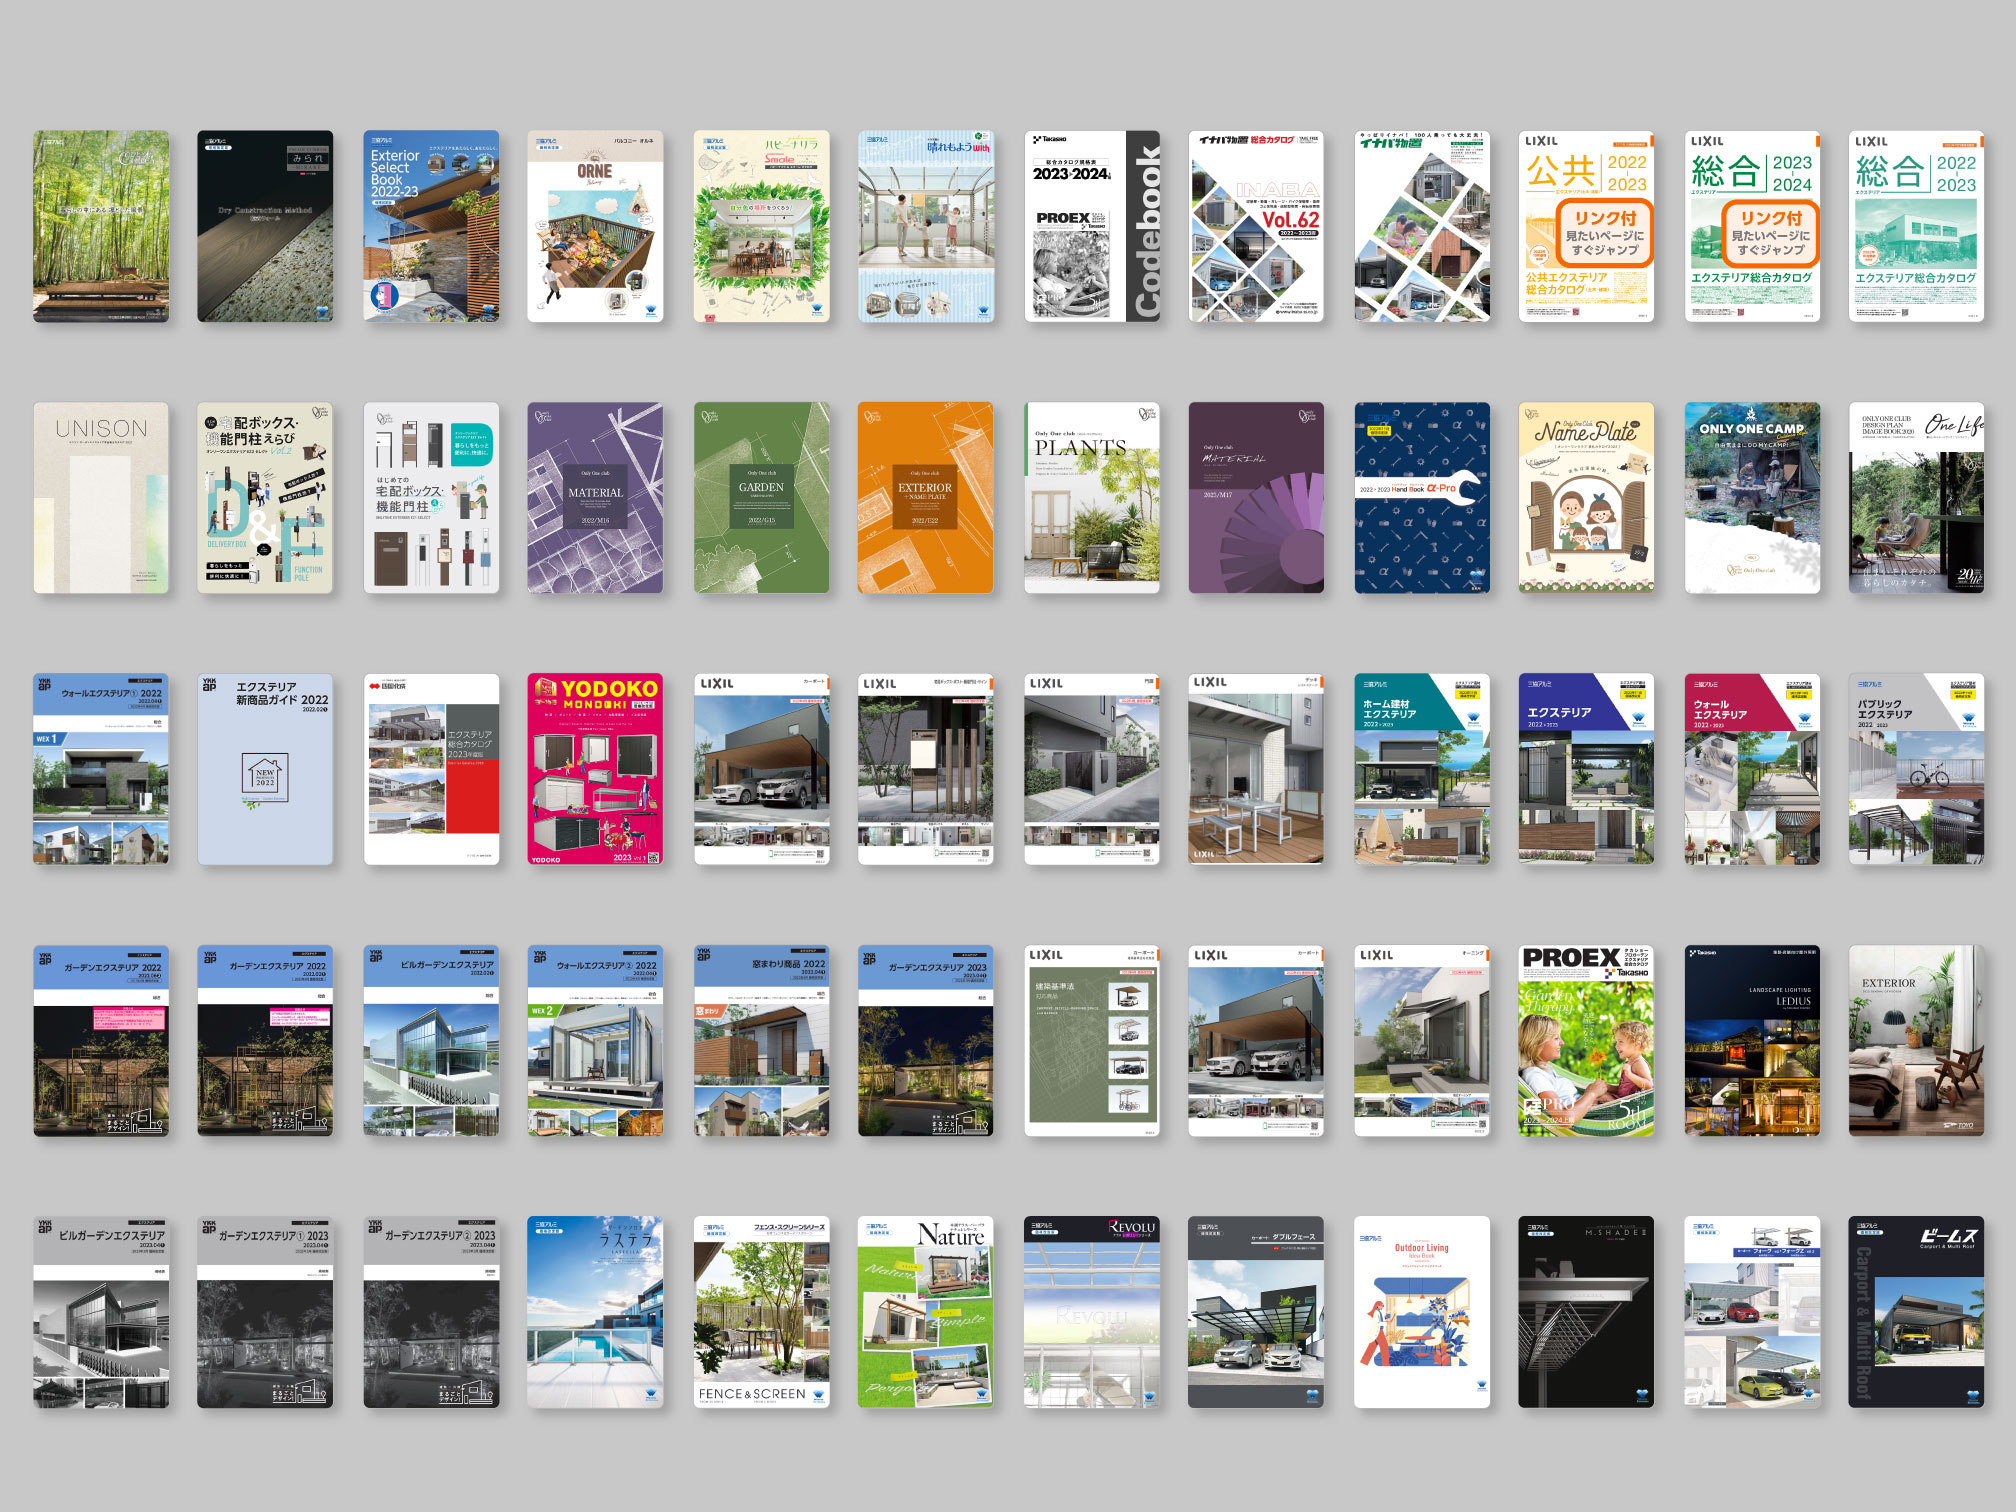Open the REVOLU catalog
The width and height of the screenshot is (2016, 1512).
[x=1092, y=1312]
